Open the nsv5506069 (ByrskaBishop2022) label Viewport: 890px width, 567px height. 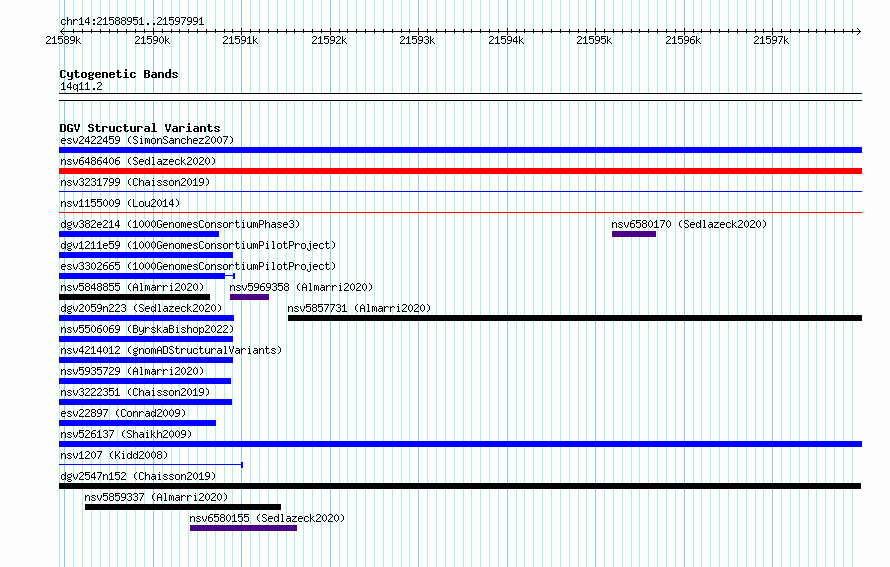click(x=147, y=329)
